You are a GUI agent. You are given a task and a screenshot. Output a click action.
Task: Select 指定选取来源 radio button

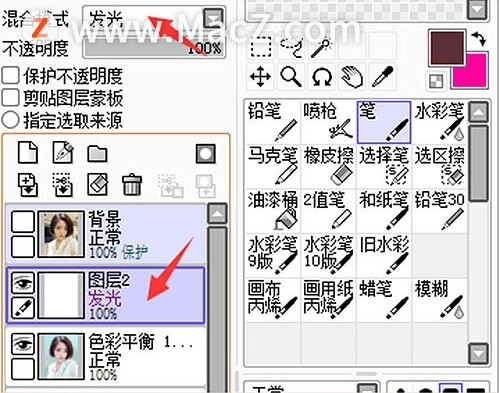pyautogui.click(x=10, y=119)
